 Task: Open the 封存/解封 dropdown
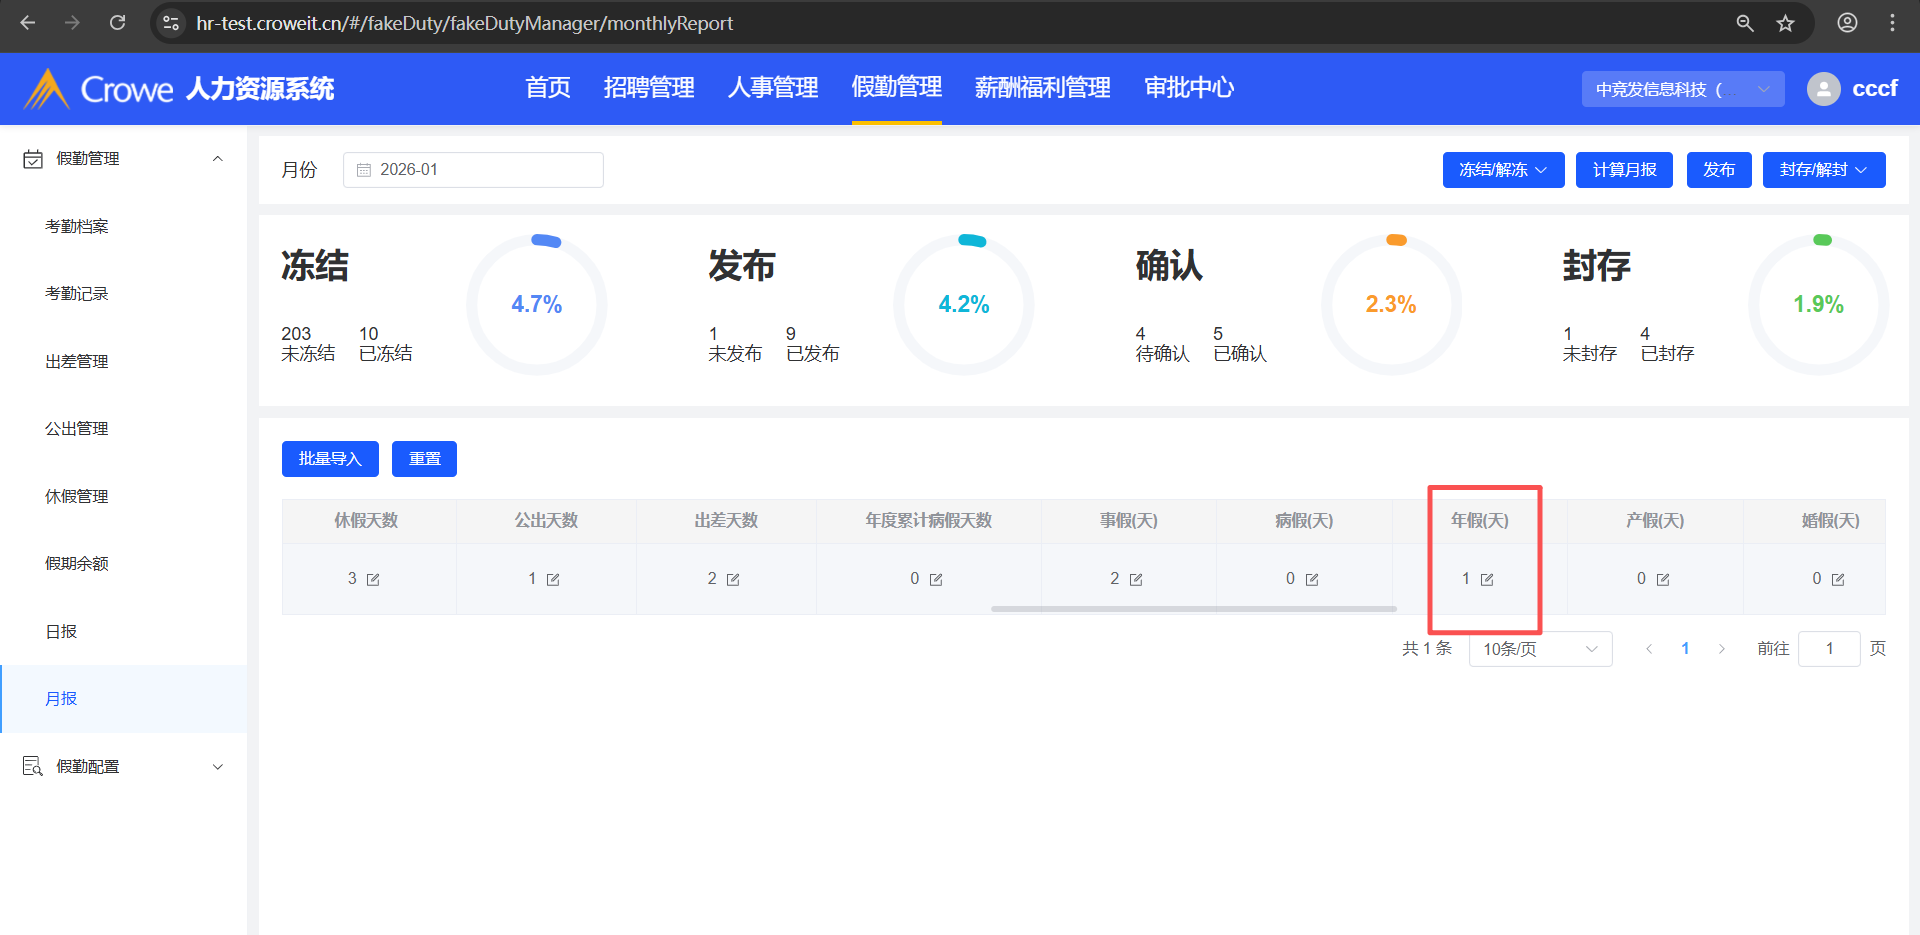(1823, 170)
